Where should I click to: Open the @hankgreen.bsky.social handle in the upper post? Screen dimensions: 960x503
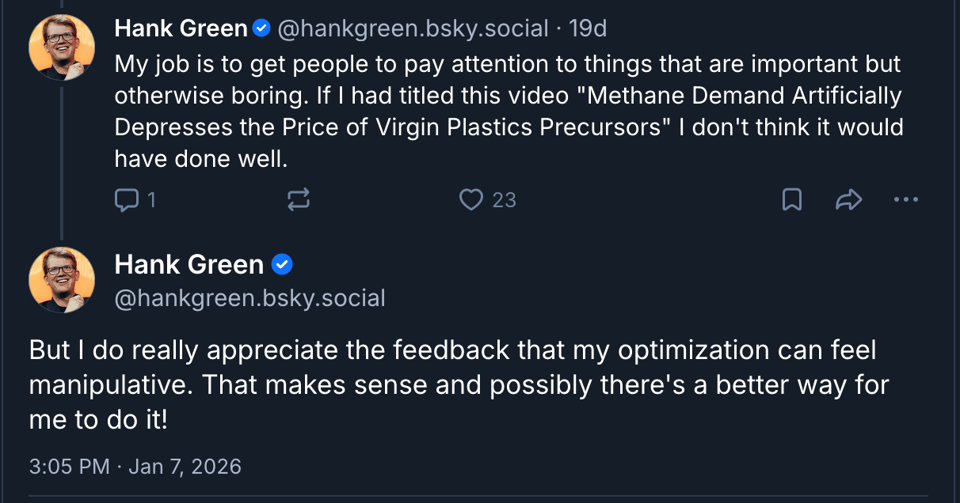point(412,28)
